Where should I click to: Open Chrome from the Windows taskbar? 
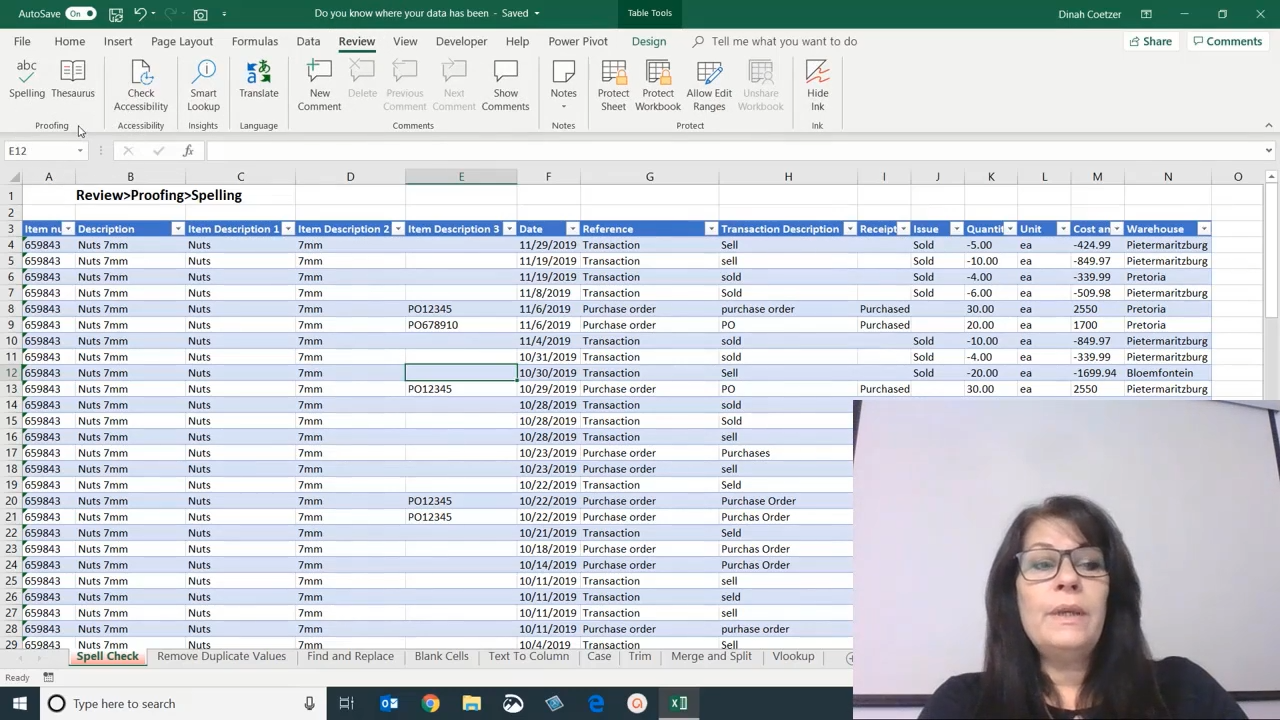(x=430, y=703)
